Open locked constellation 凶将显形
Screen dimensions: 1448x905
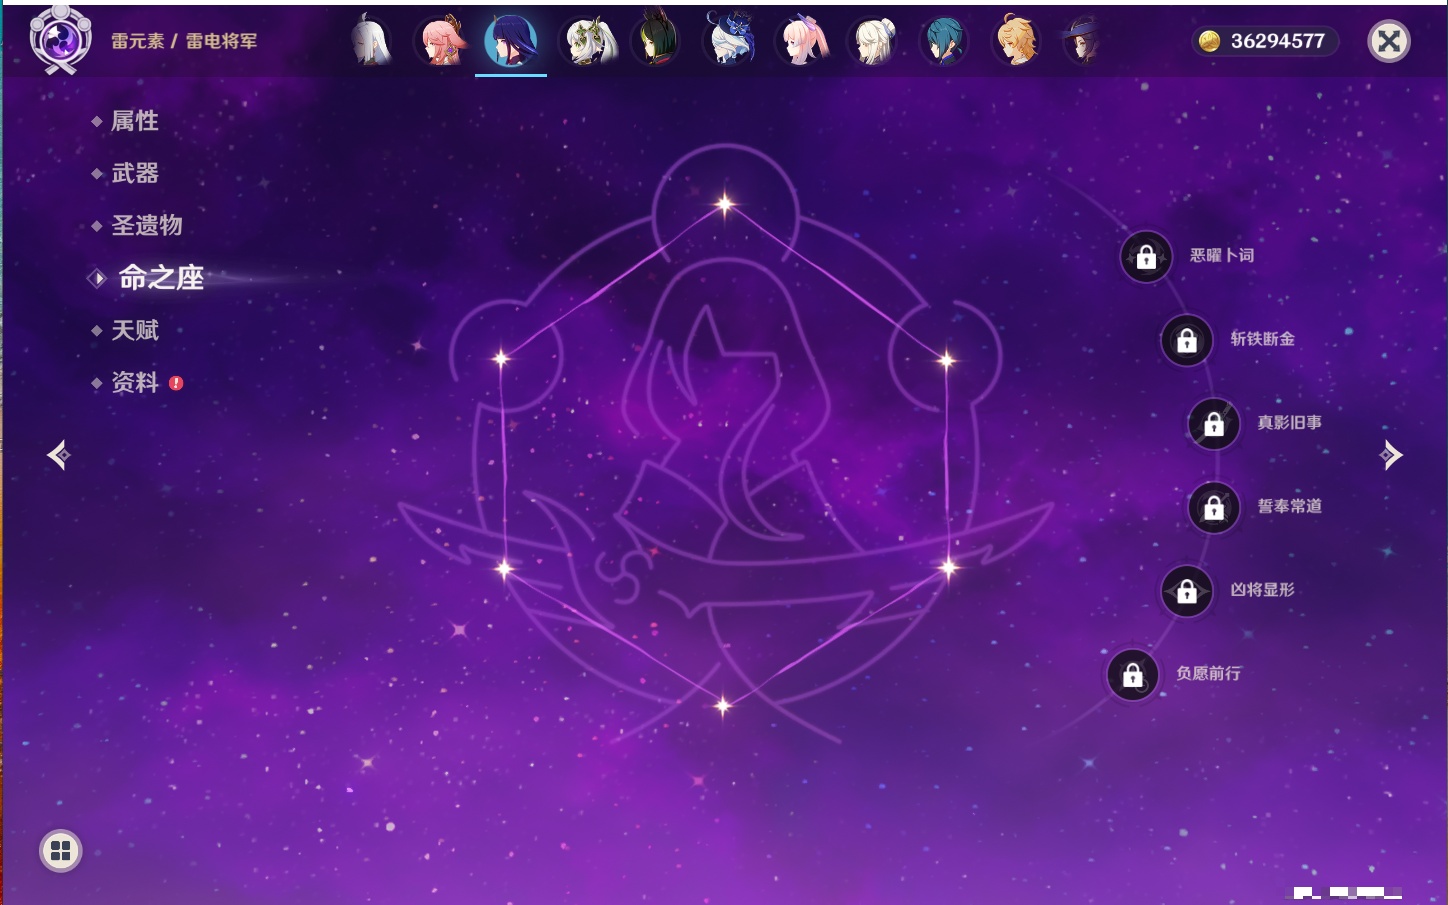tap(1187, 591)
